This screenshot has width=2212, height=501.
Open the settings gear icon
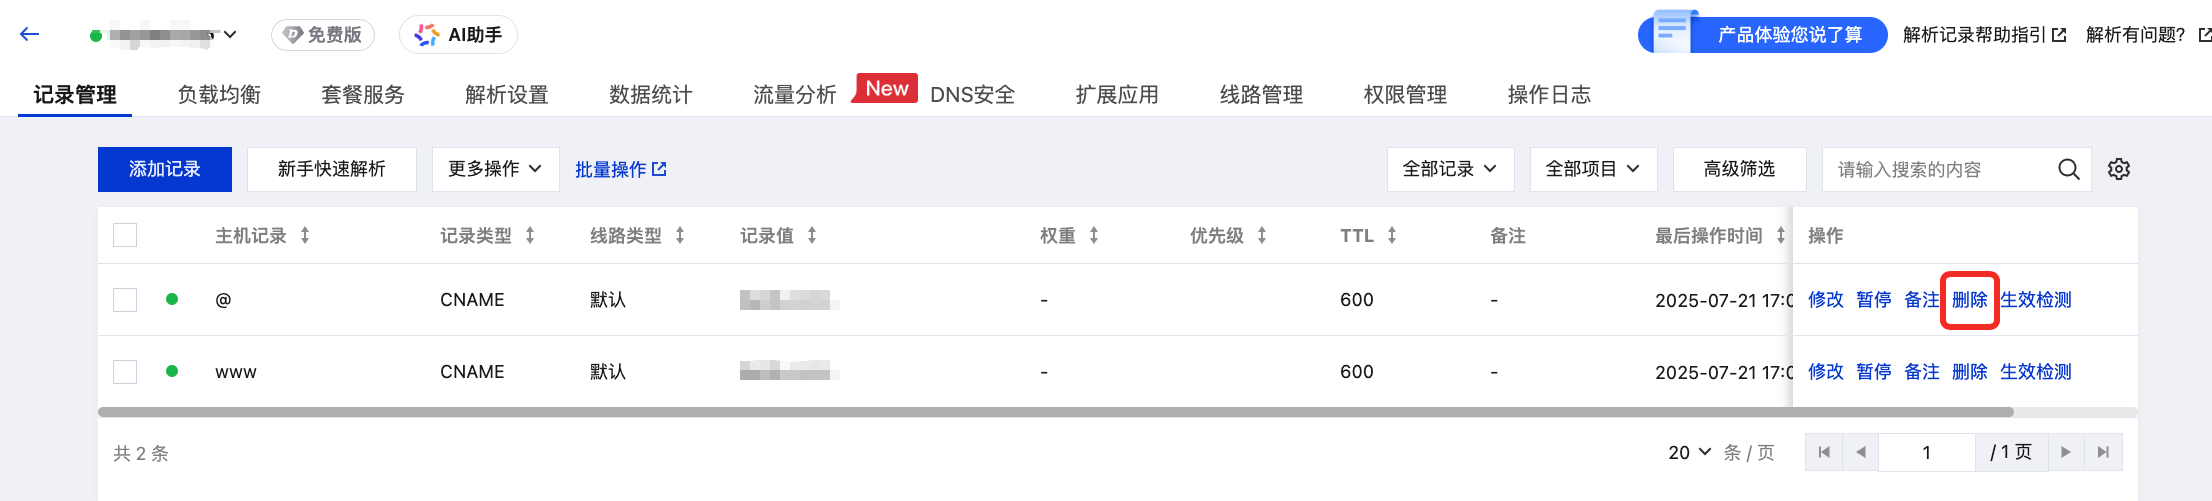[x=2119, y=169]
